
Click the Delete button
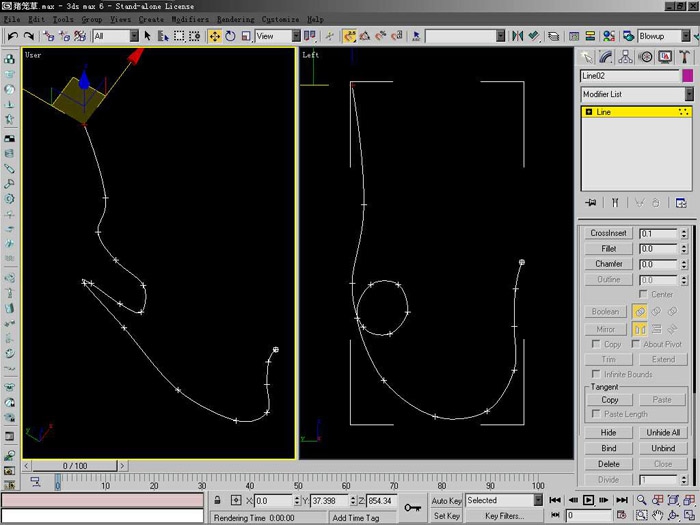pos(608,464)
